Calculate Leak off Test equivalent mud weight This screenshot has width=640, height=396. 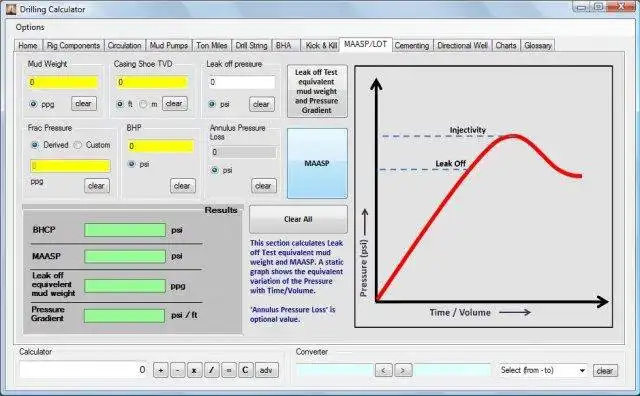317,91
